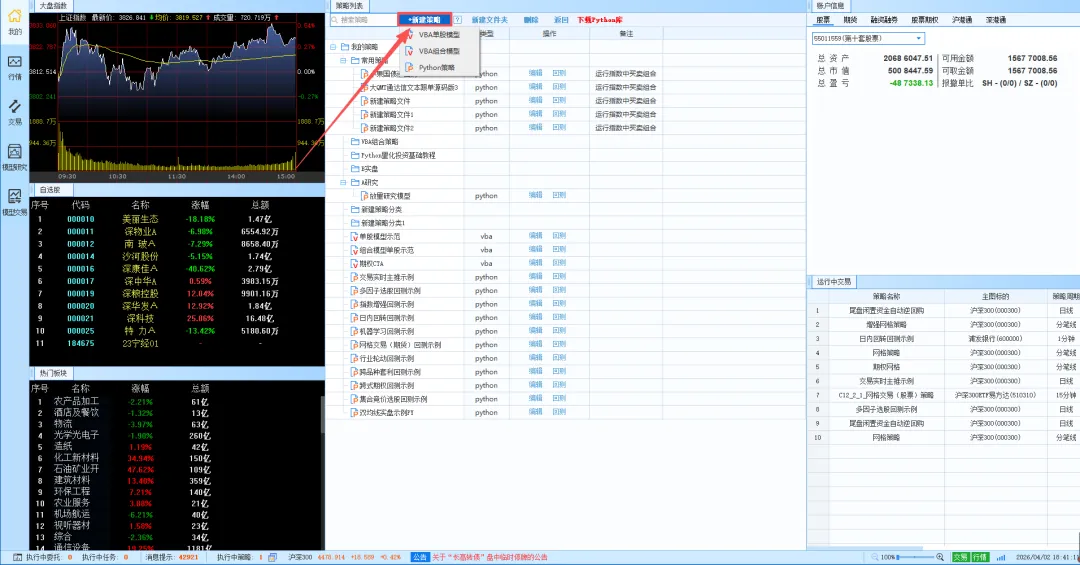
Task: Click the VBA file icon of 期权CTA
Action: tap(355, 263)
